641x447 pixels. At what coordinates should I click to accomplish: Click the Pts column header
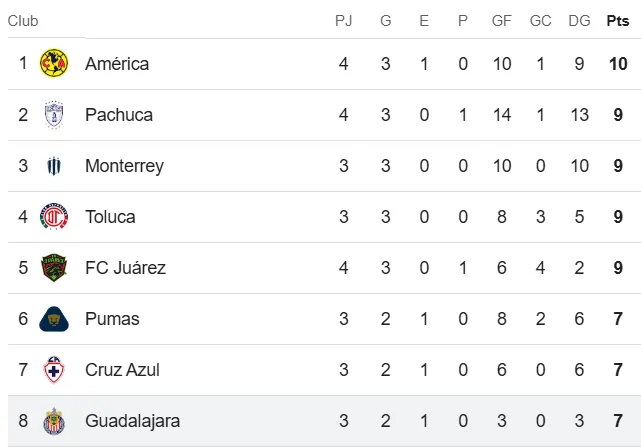point(617,20)
